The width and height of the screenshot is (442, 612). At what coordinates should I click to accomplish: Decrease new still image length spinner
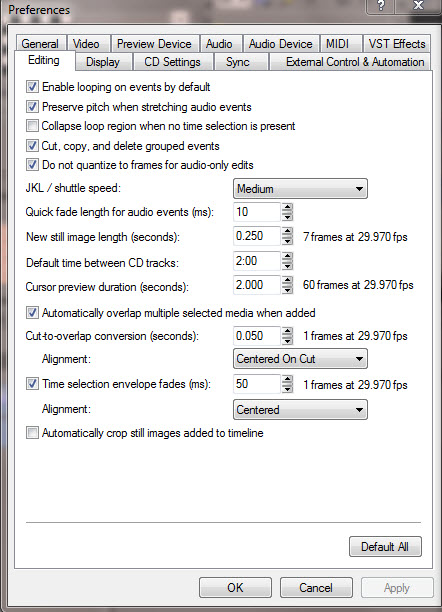(287, 241)
